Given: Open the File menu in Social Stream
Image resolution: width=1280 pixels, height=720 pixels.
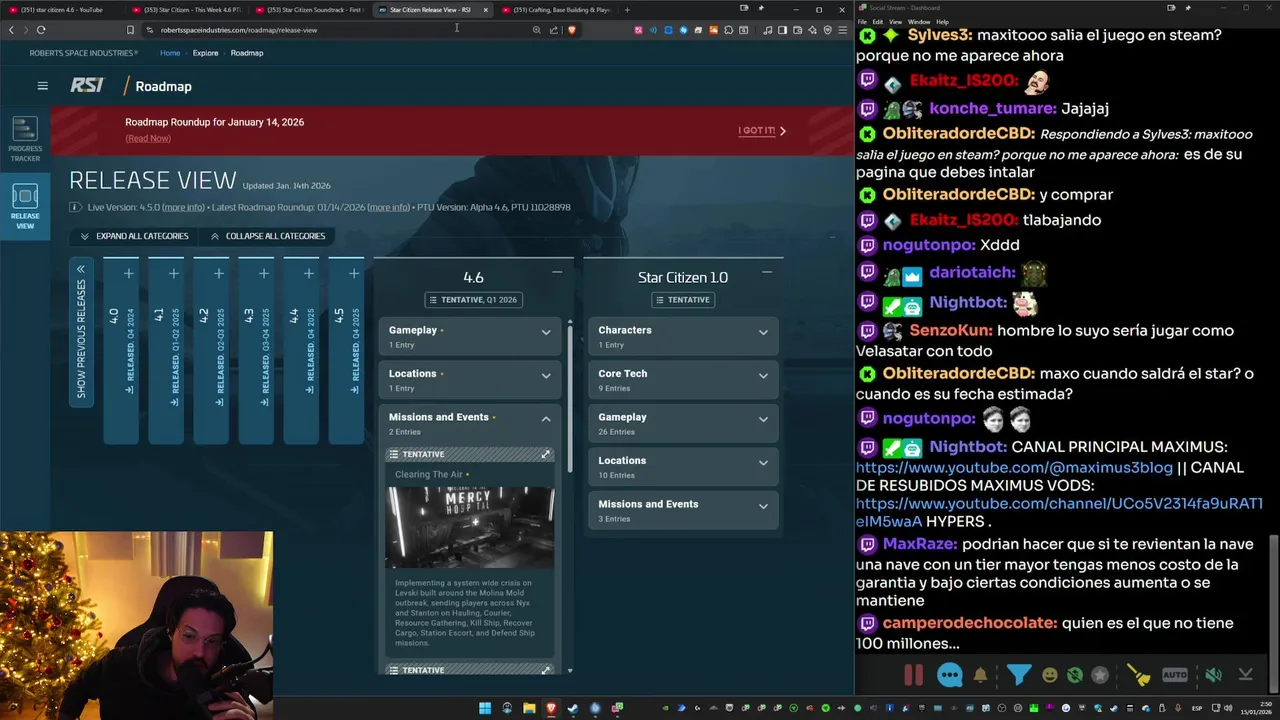Looking at the screenshot, I should (862, 21).
